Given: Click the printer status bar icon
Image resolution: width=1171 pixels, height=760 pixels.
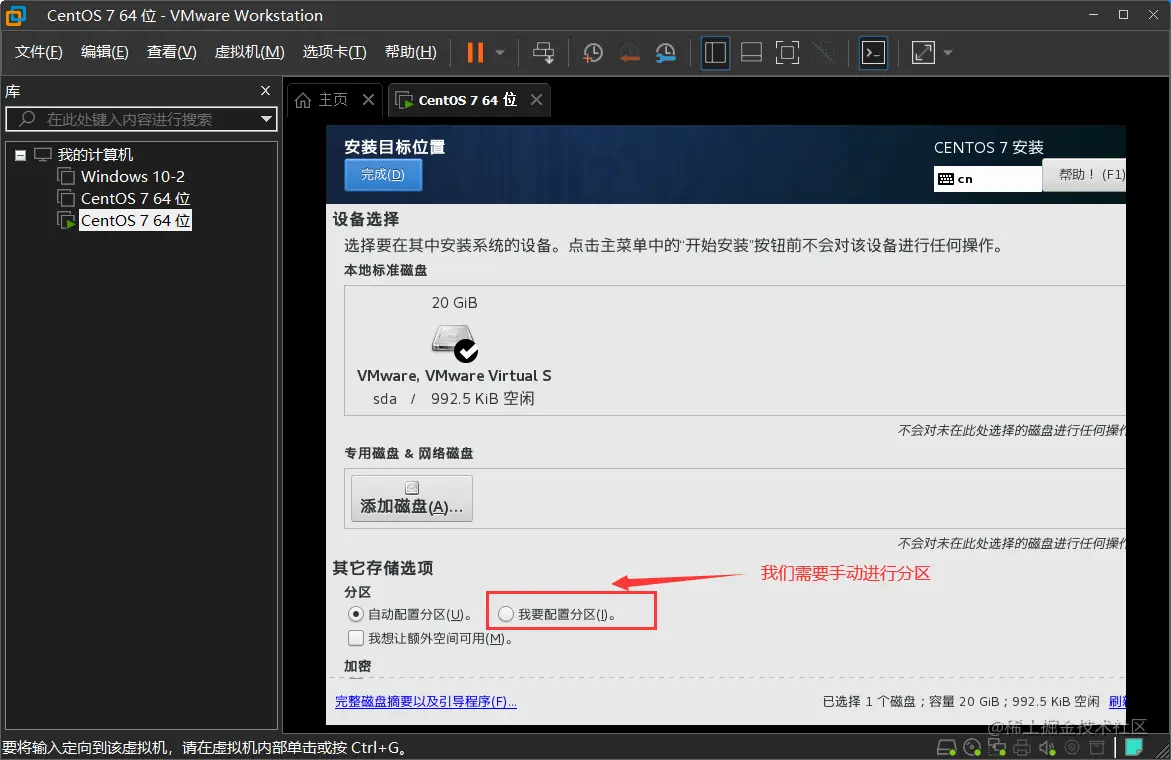Looking at the screenshot, I should [x=1022, y=747].
